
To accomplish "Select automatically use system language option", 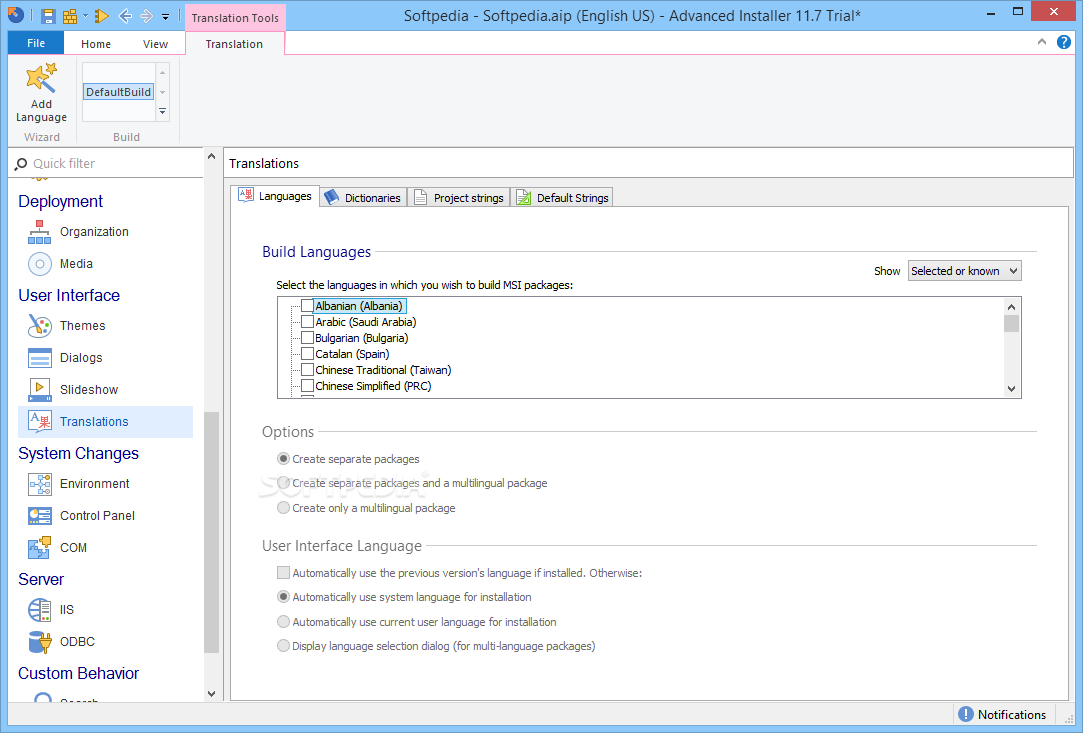I will (x=283, y=596).
